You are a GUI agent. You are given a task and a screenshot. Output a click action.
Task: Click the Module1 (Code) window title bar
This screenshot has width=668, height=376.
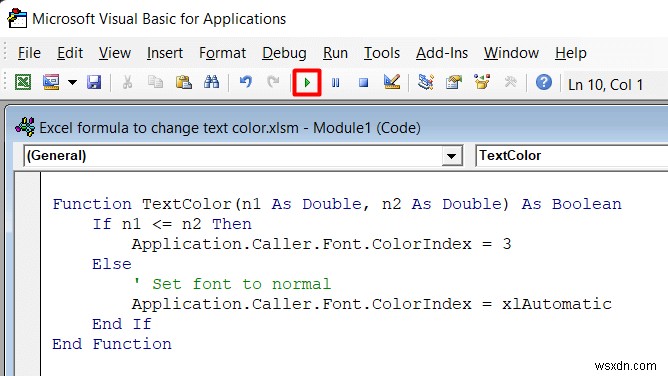pos(337,127)
